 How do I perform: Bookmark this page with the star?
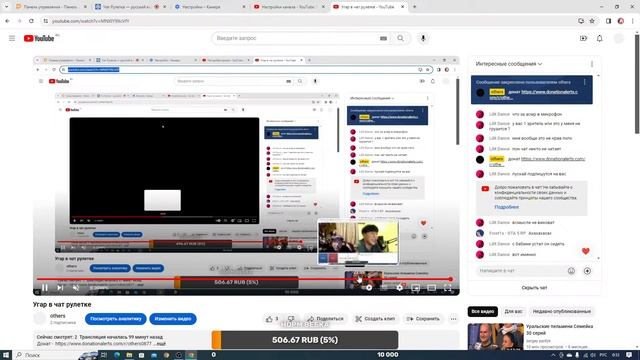(592, 21)
